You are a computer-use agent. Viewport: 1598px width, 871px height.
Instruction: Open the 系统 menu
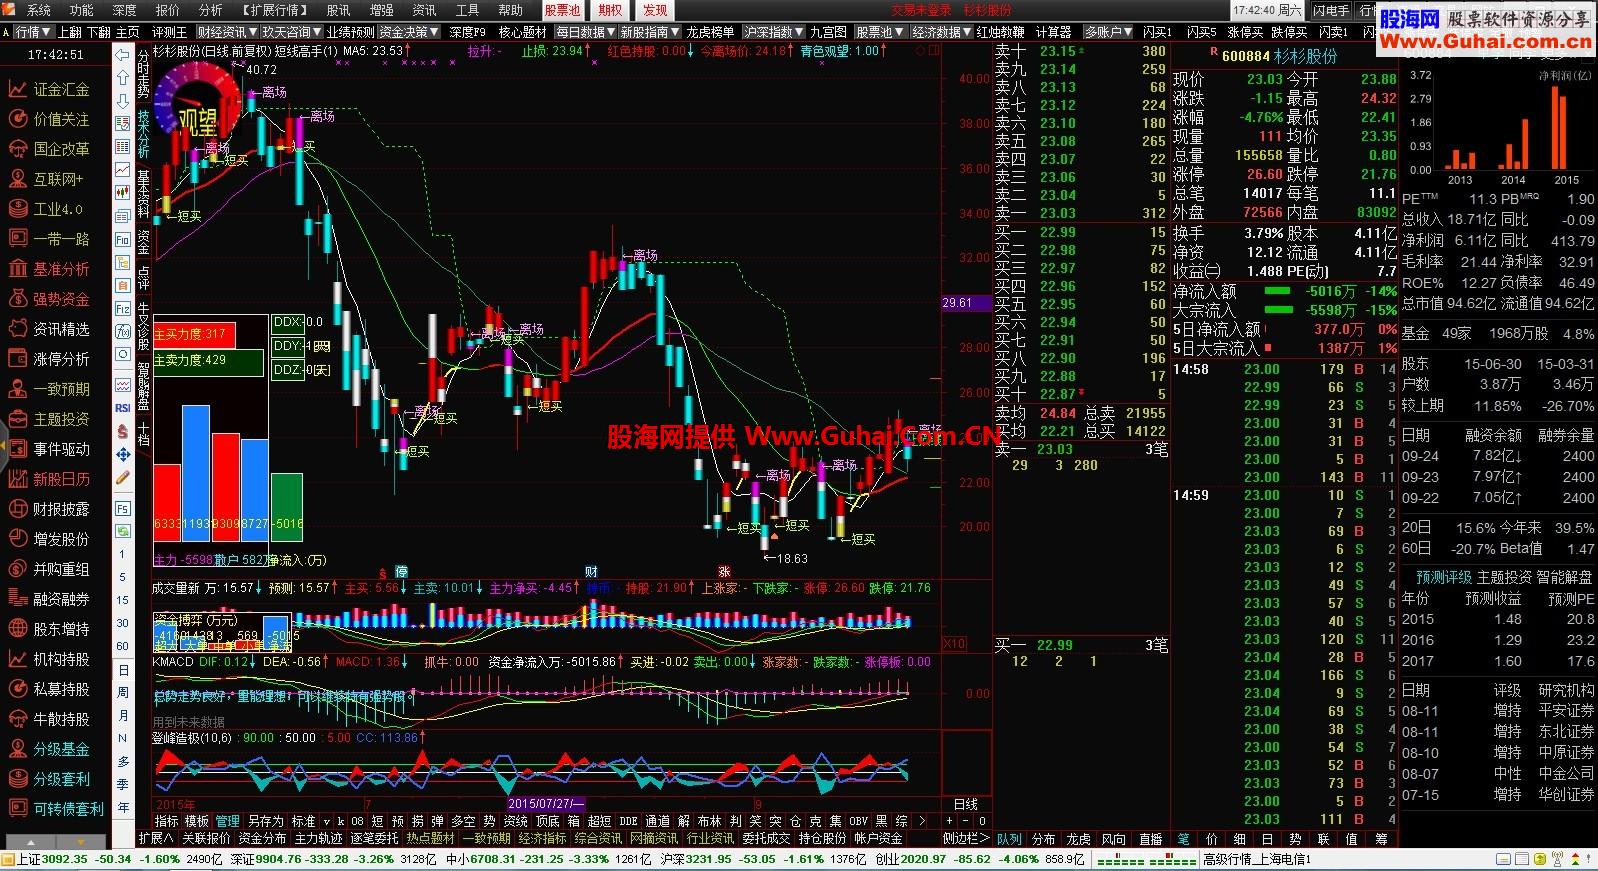point(39,10)
